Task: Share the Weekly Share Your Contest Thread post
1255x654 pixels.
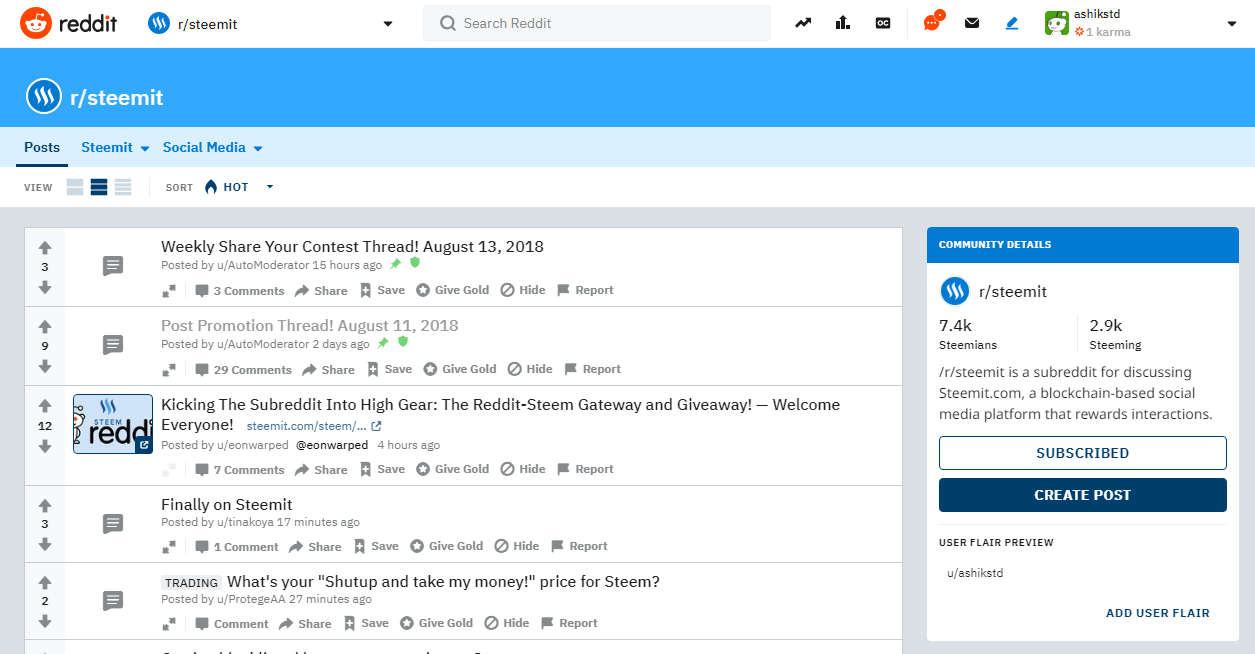Action: 321,291
